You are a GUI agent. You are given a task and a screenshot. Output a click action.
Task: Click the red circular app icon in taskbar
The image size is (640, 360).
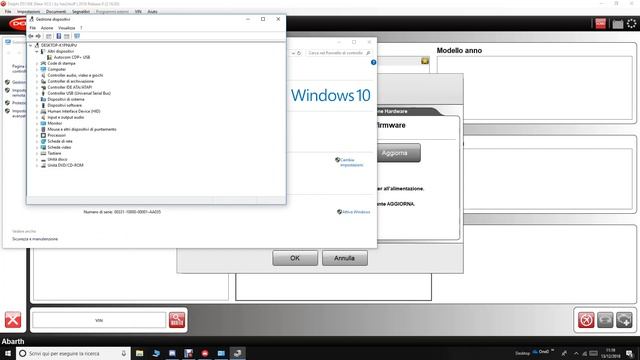tap(204, 353)
